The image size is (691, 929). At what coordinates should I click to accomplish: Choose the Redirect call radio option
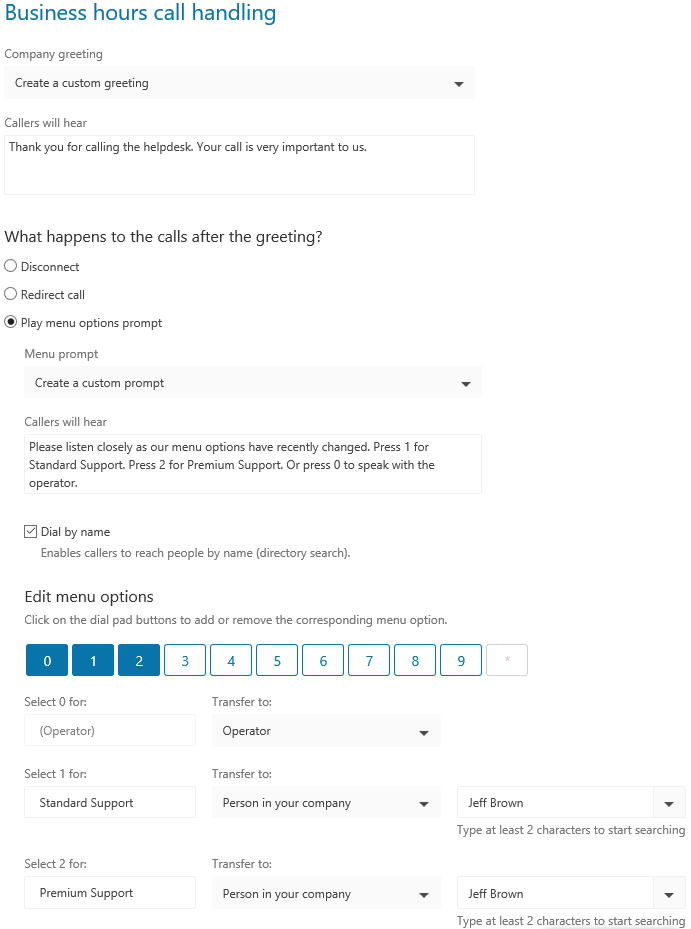tap(11, 294)
